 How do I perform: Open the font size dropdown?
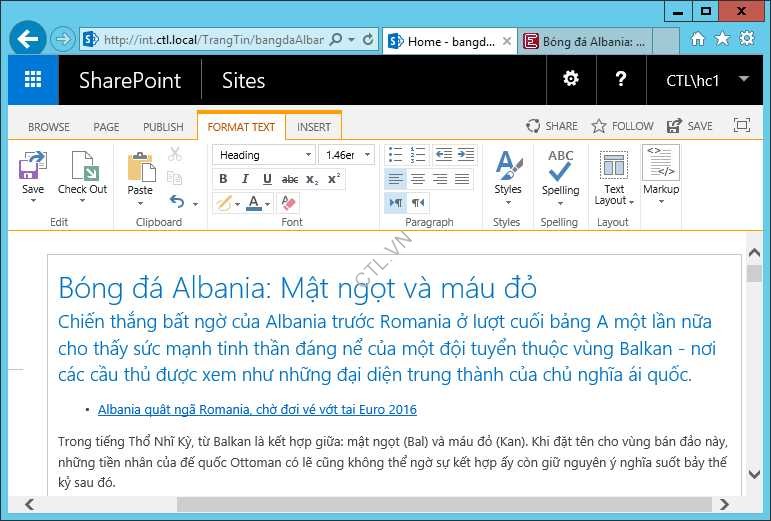tap(367, 155)
